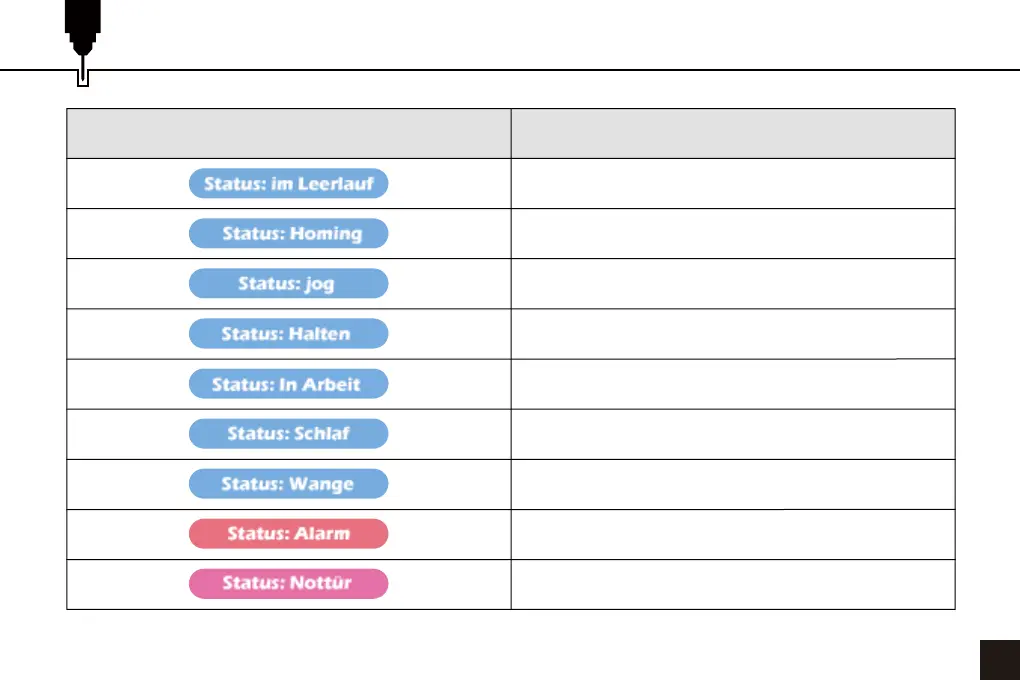Click the 'Status: im Leerlauf' badge

tap(288, 184)
